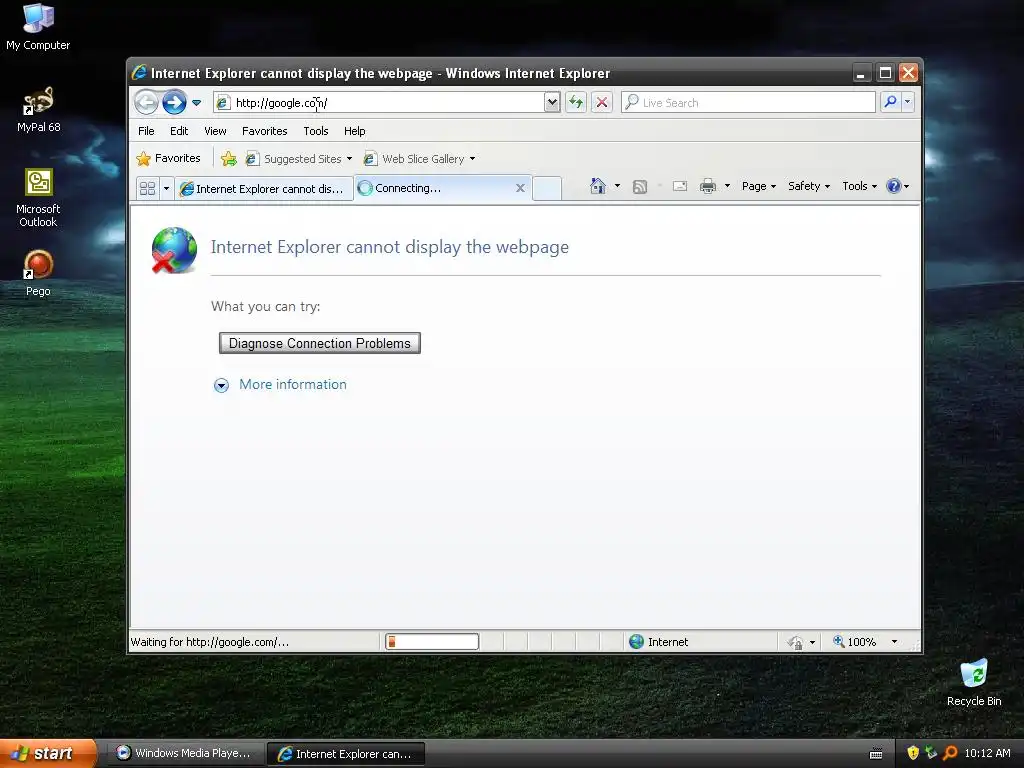Click the blue Help question icon
Screen dimensions: 1024x768
893,186
